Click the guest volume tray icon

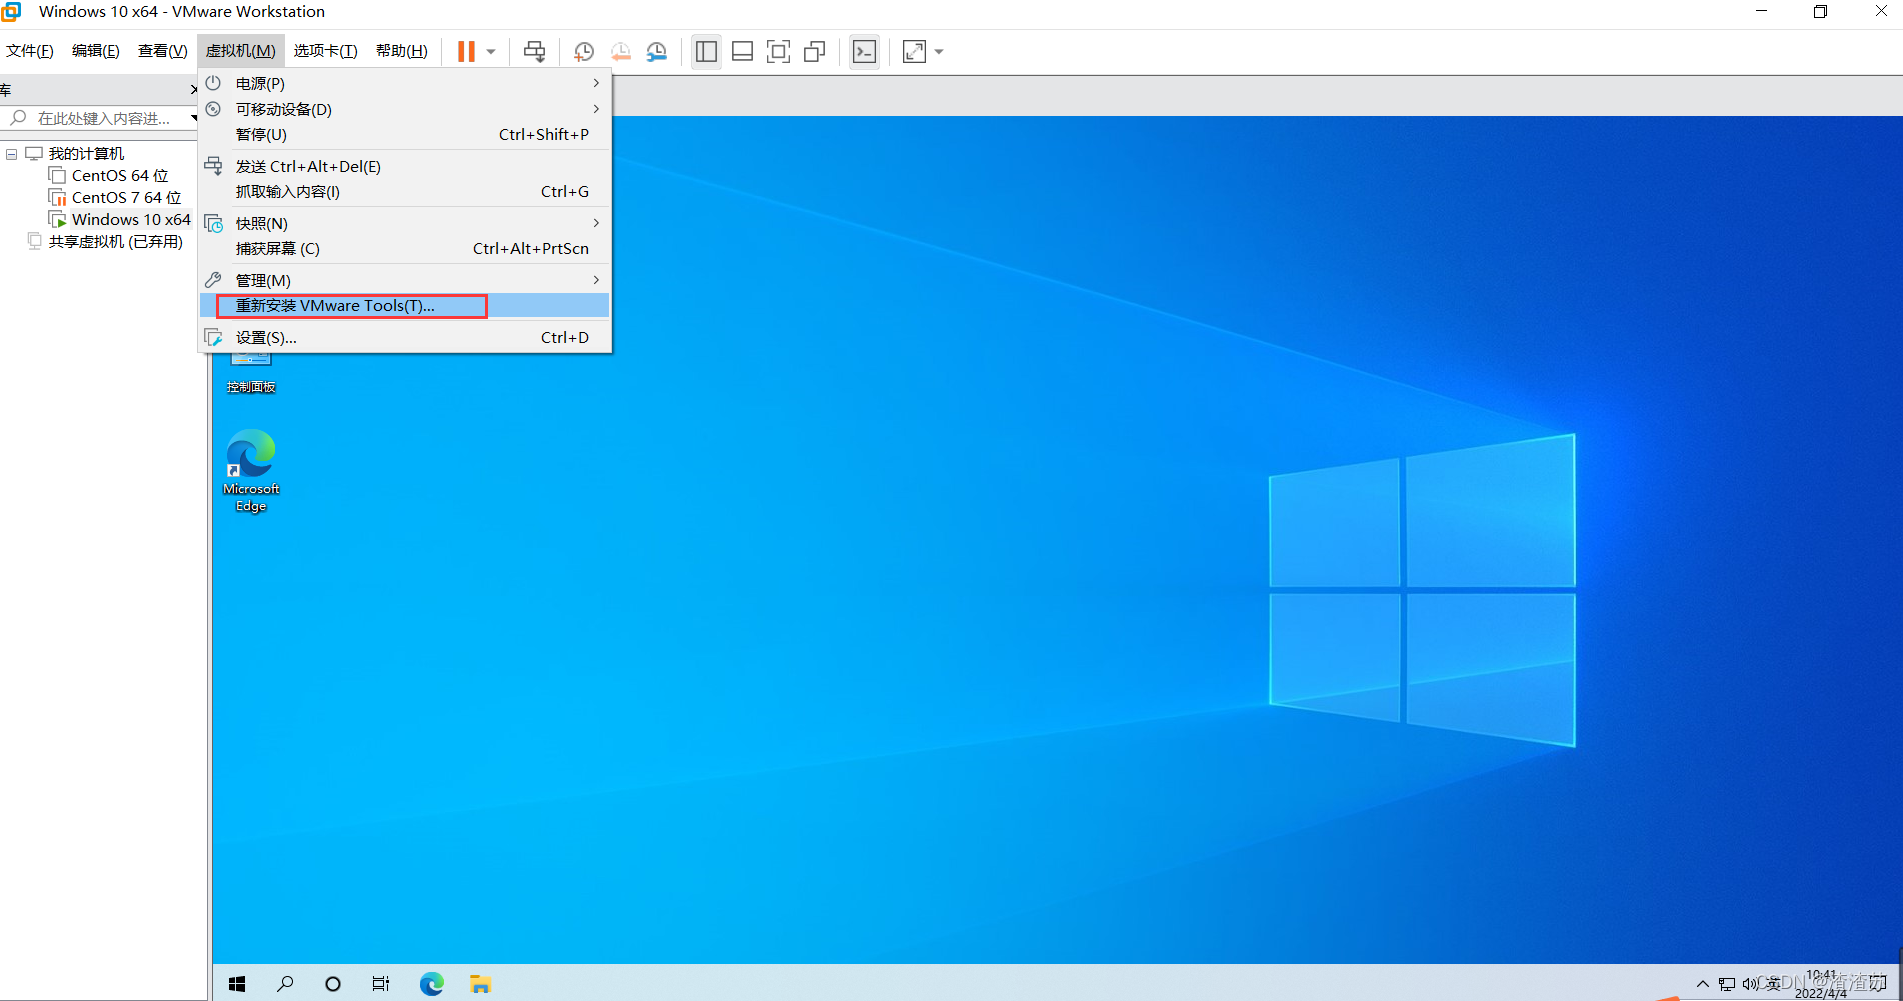pos(1750,984)
